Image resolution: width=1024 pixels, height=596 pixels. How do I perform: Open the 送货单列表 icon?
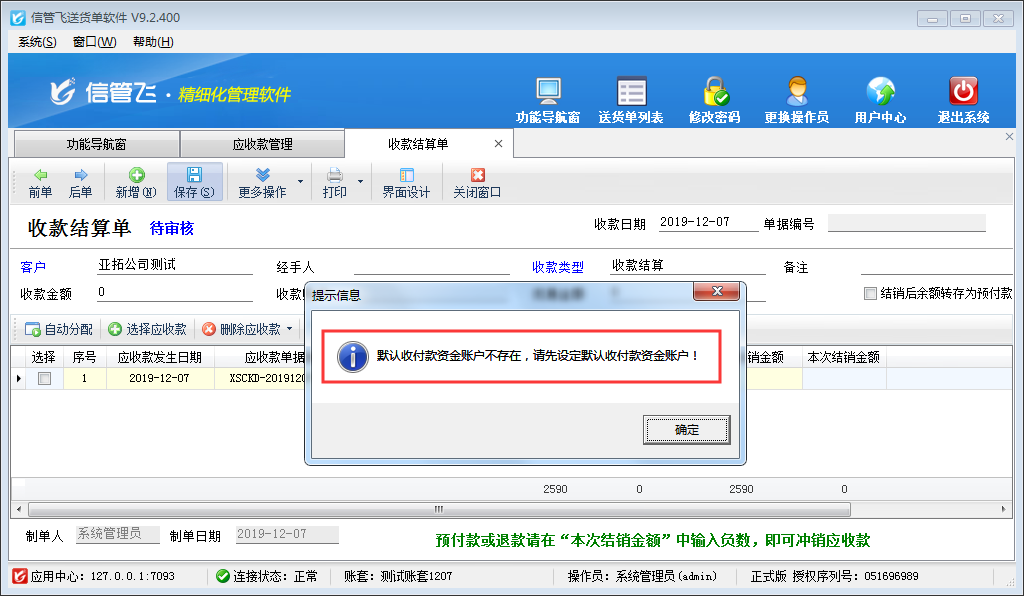point(631,92)
